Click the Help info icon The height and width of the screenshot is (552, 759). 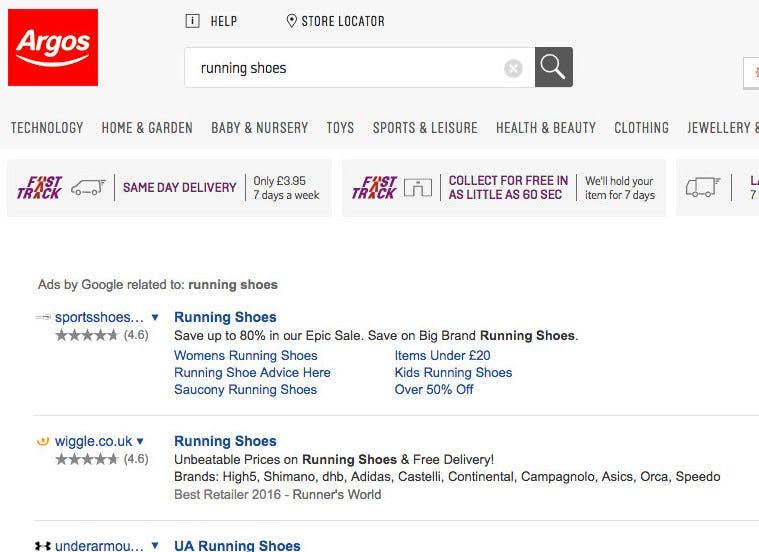[x=193, y=21]
